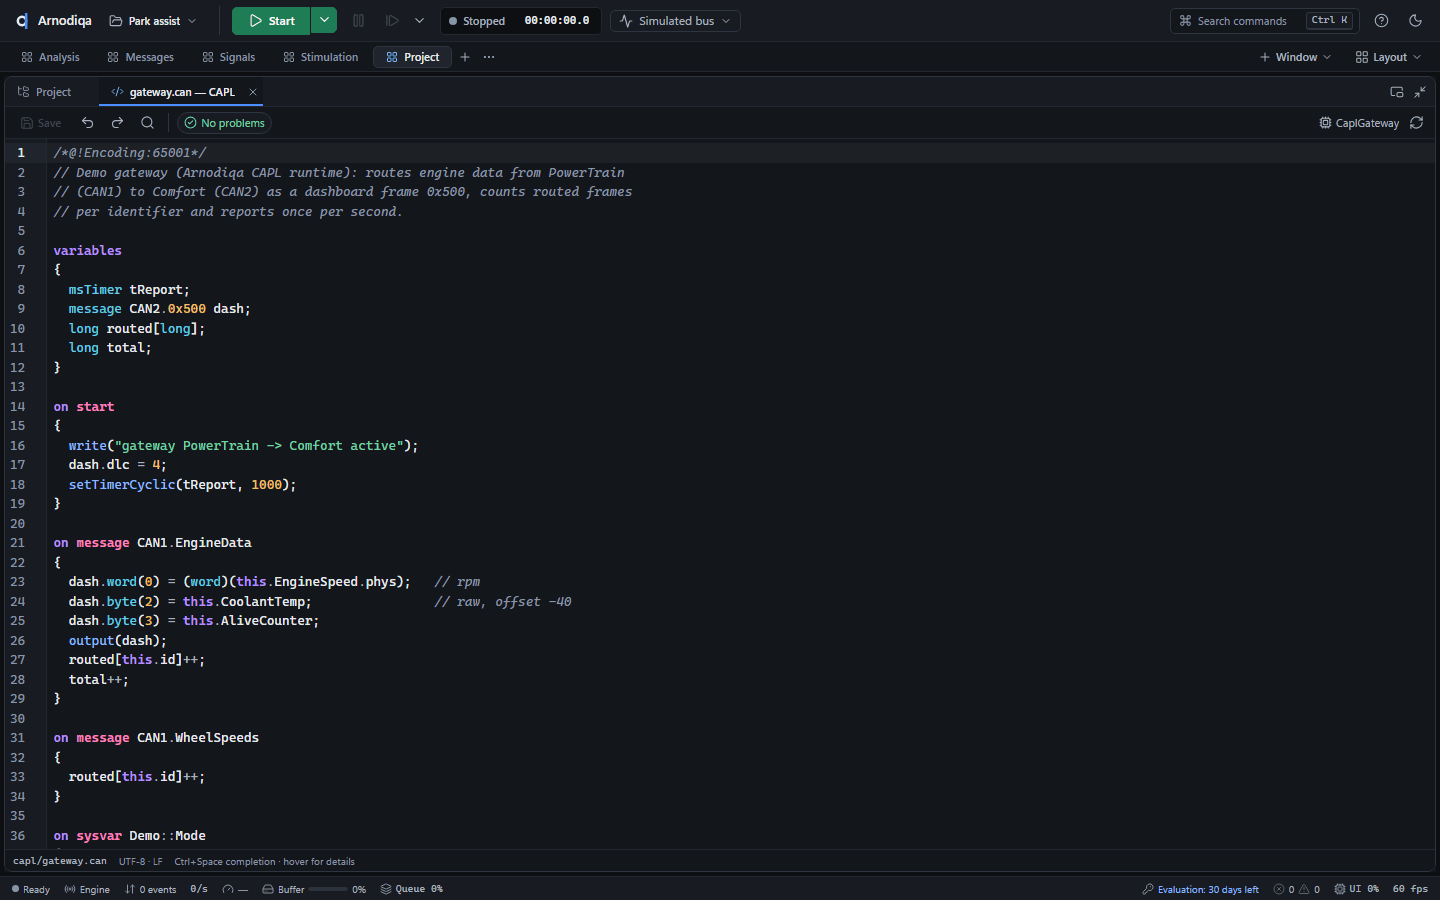Screen dimensions: 1440x900
Task: Expand the Start options arrow
Action: click(324, 21)
